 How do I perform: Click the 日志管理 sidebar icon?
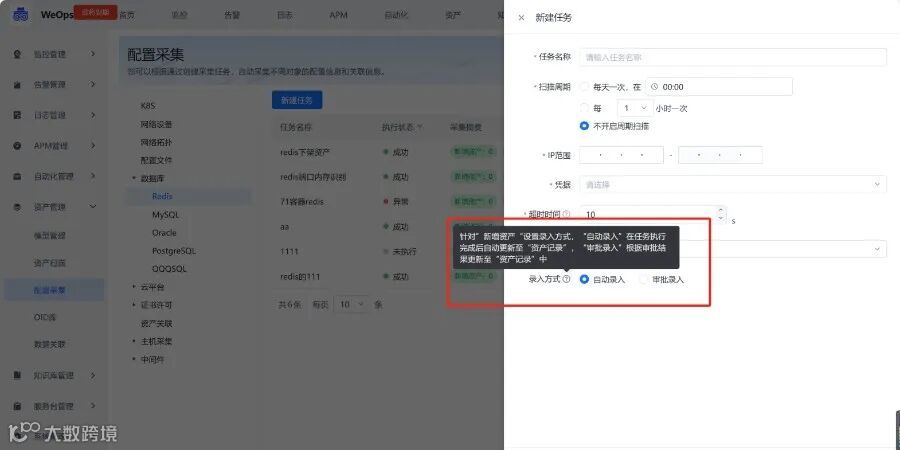pos(17,115)
